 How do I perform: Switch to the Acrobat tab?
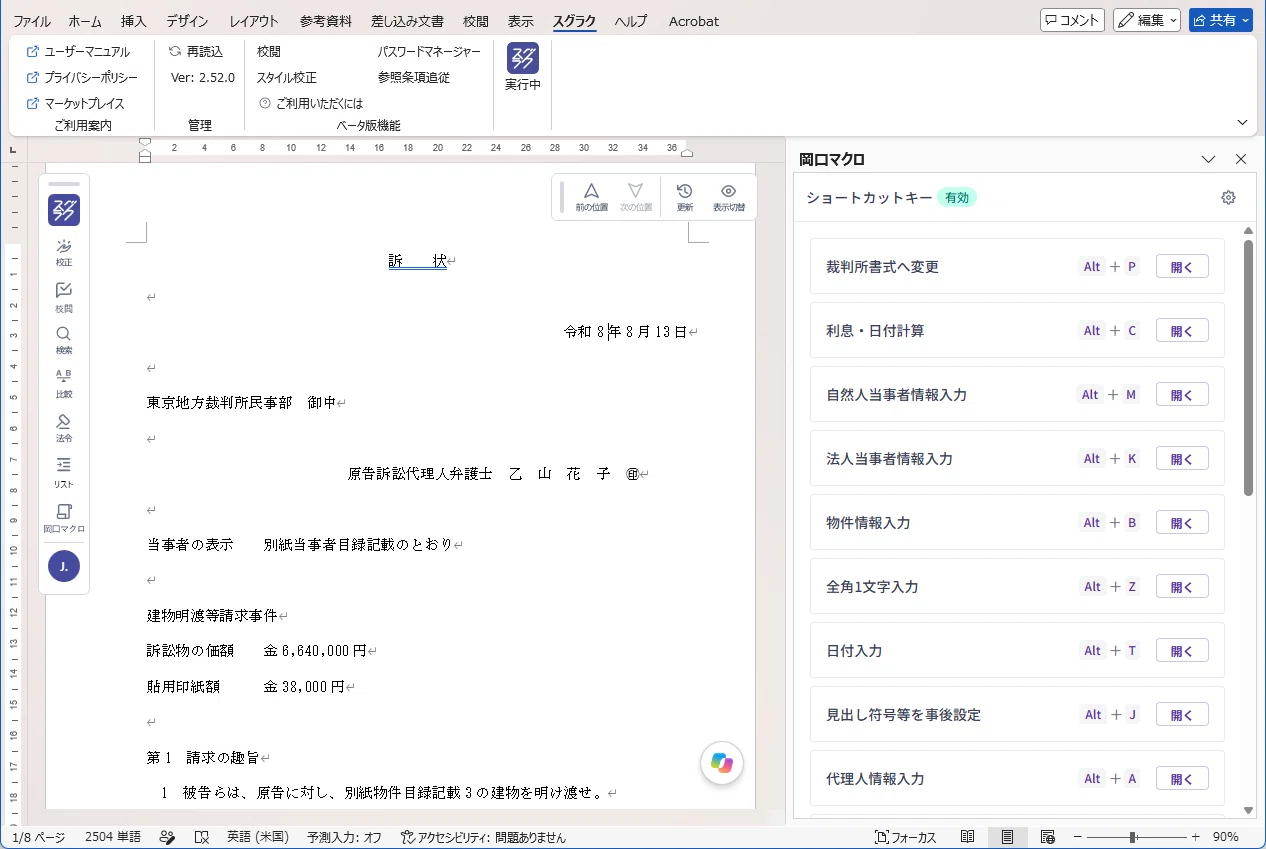click(x=694, y=21)
